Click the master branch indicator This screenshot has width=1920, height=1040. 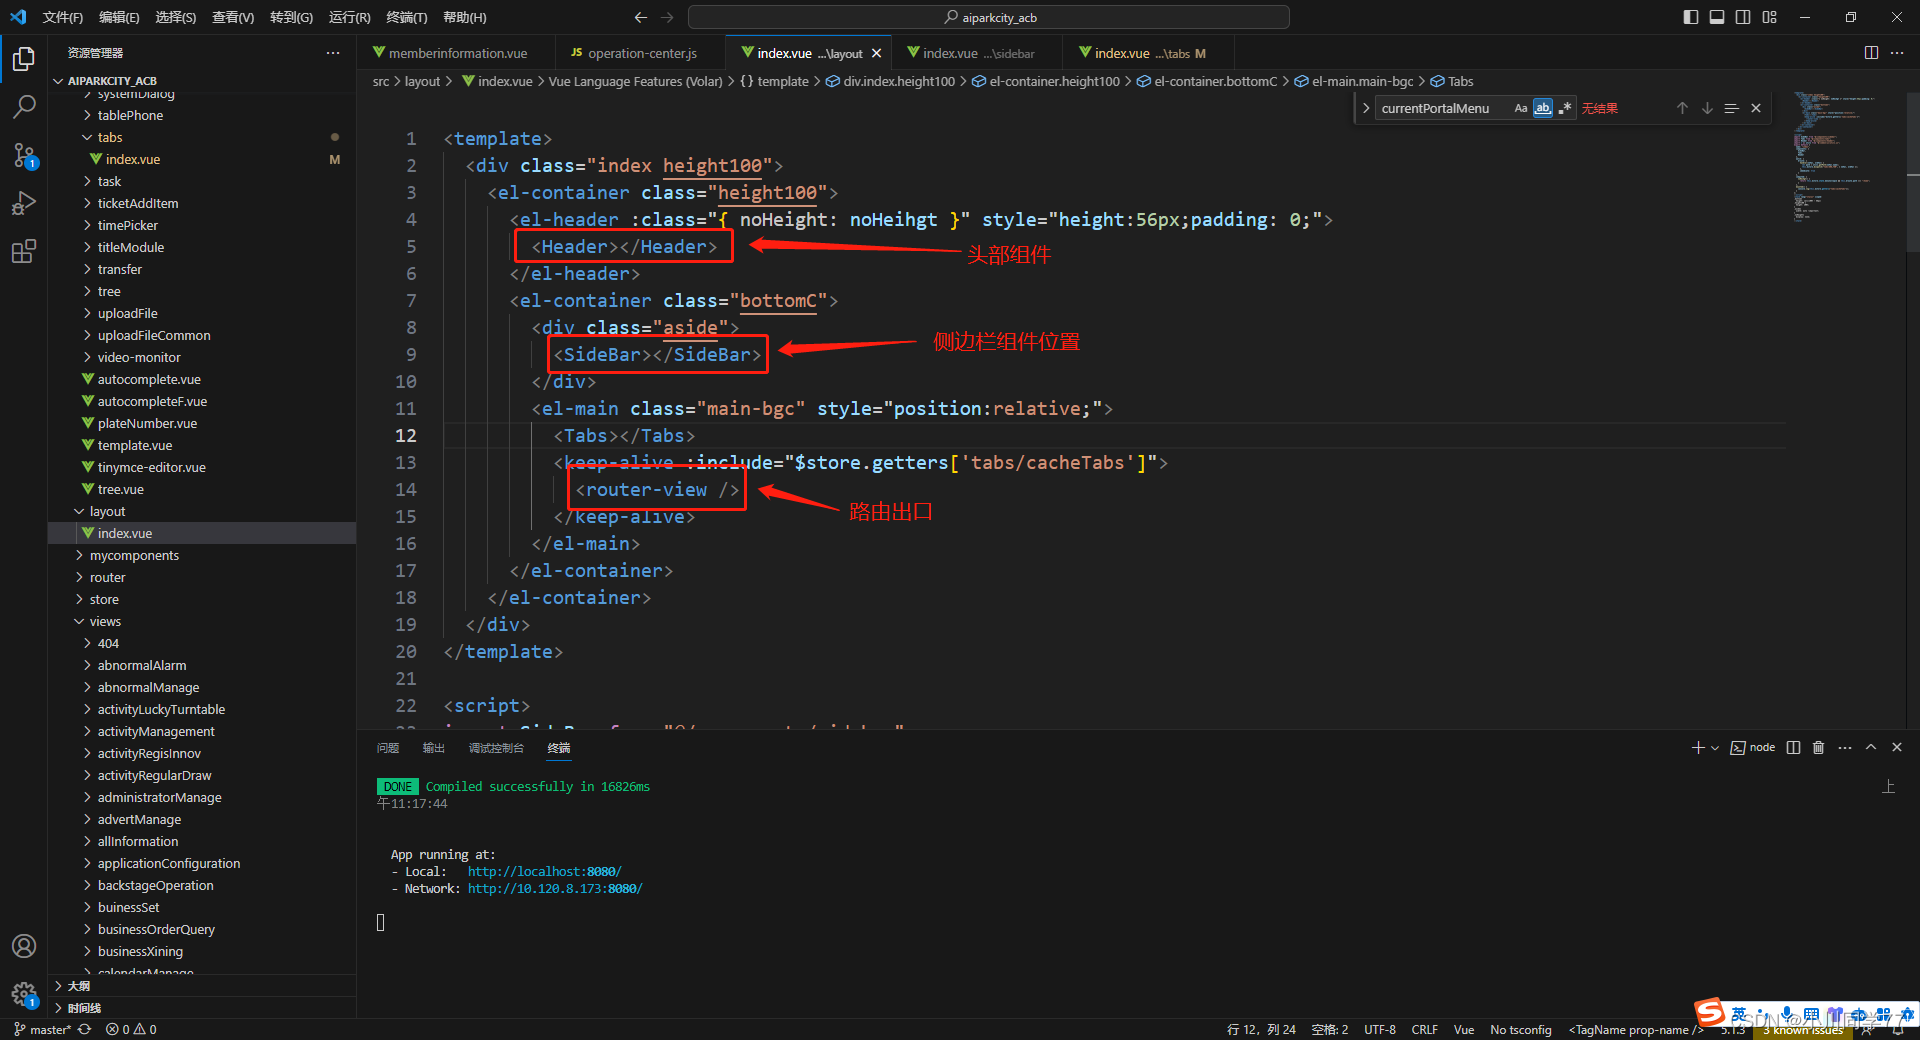pyautogui.click(x=45, y=1029)
